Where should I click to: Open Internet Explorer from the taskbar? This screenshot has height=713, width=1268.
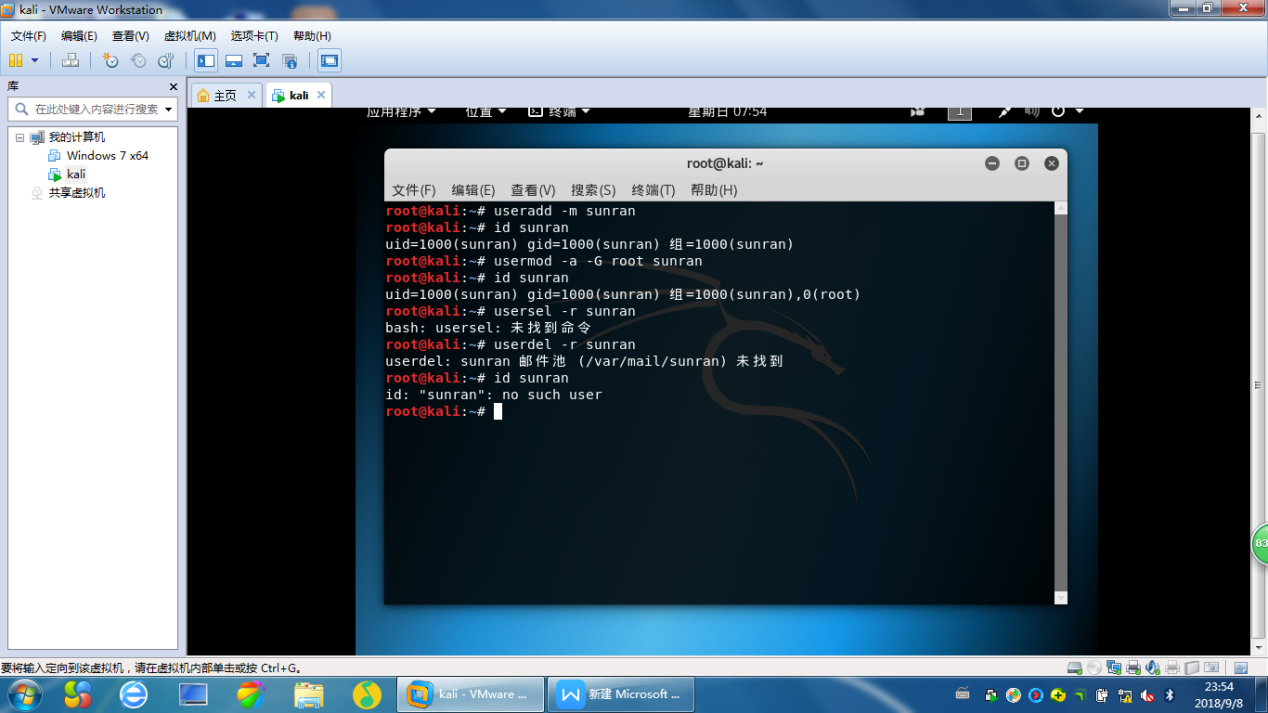[x=134, y=694]
